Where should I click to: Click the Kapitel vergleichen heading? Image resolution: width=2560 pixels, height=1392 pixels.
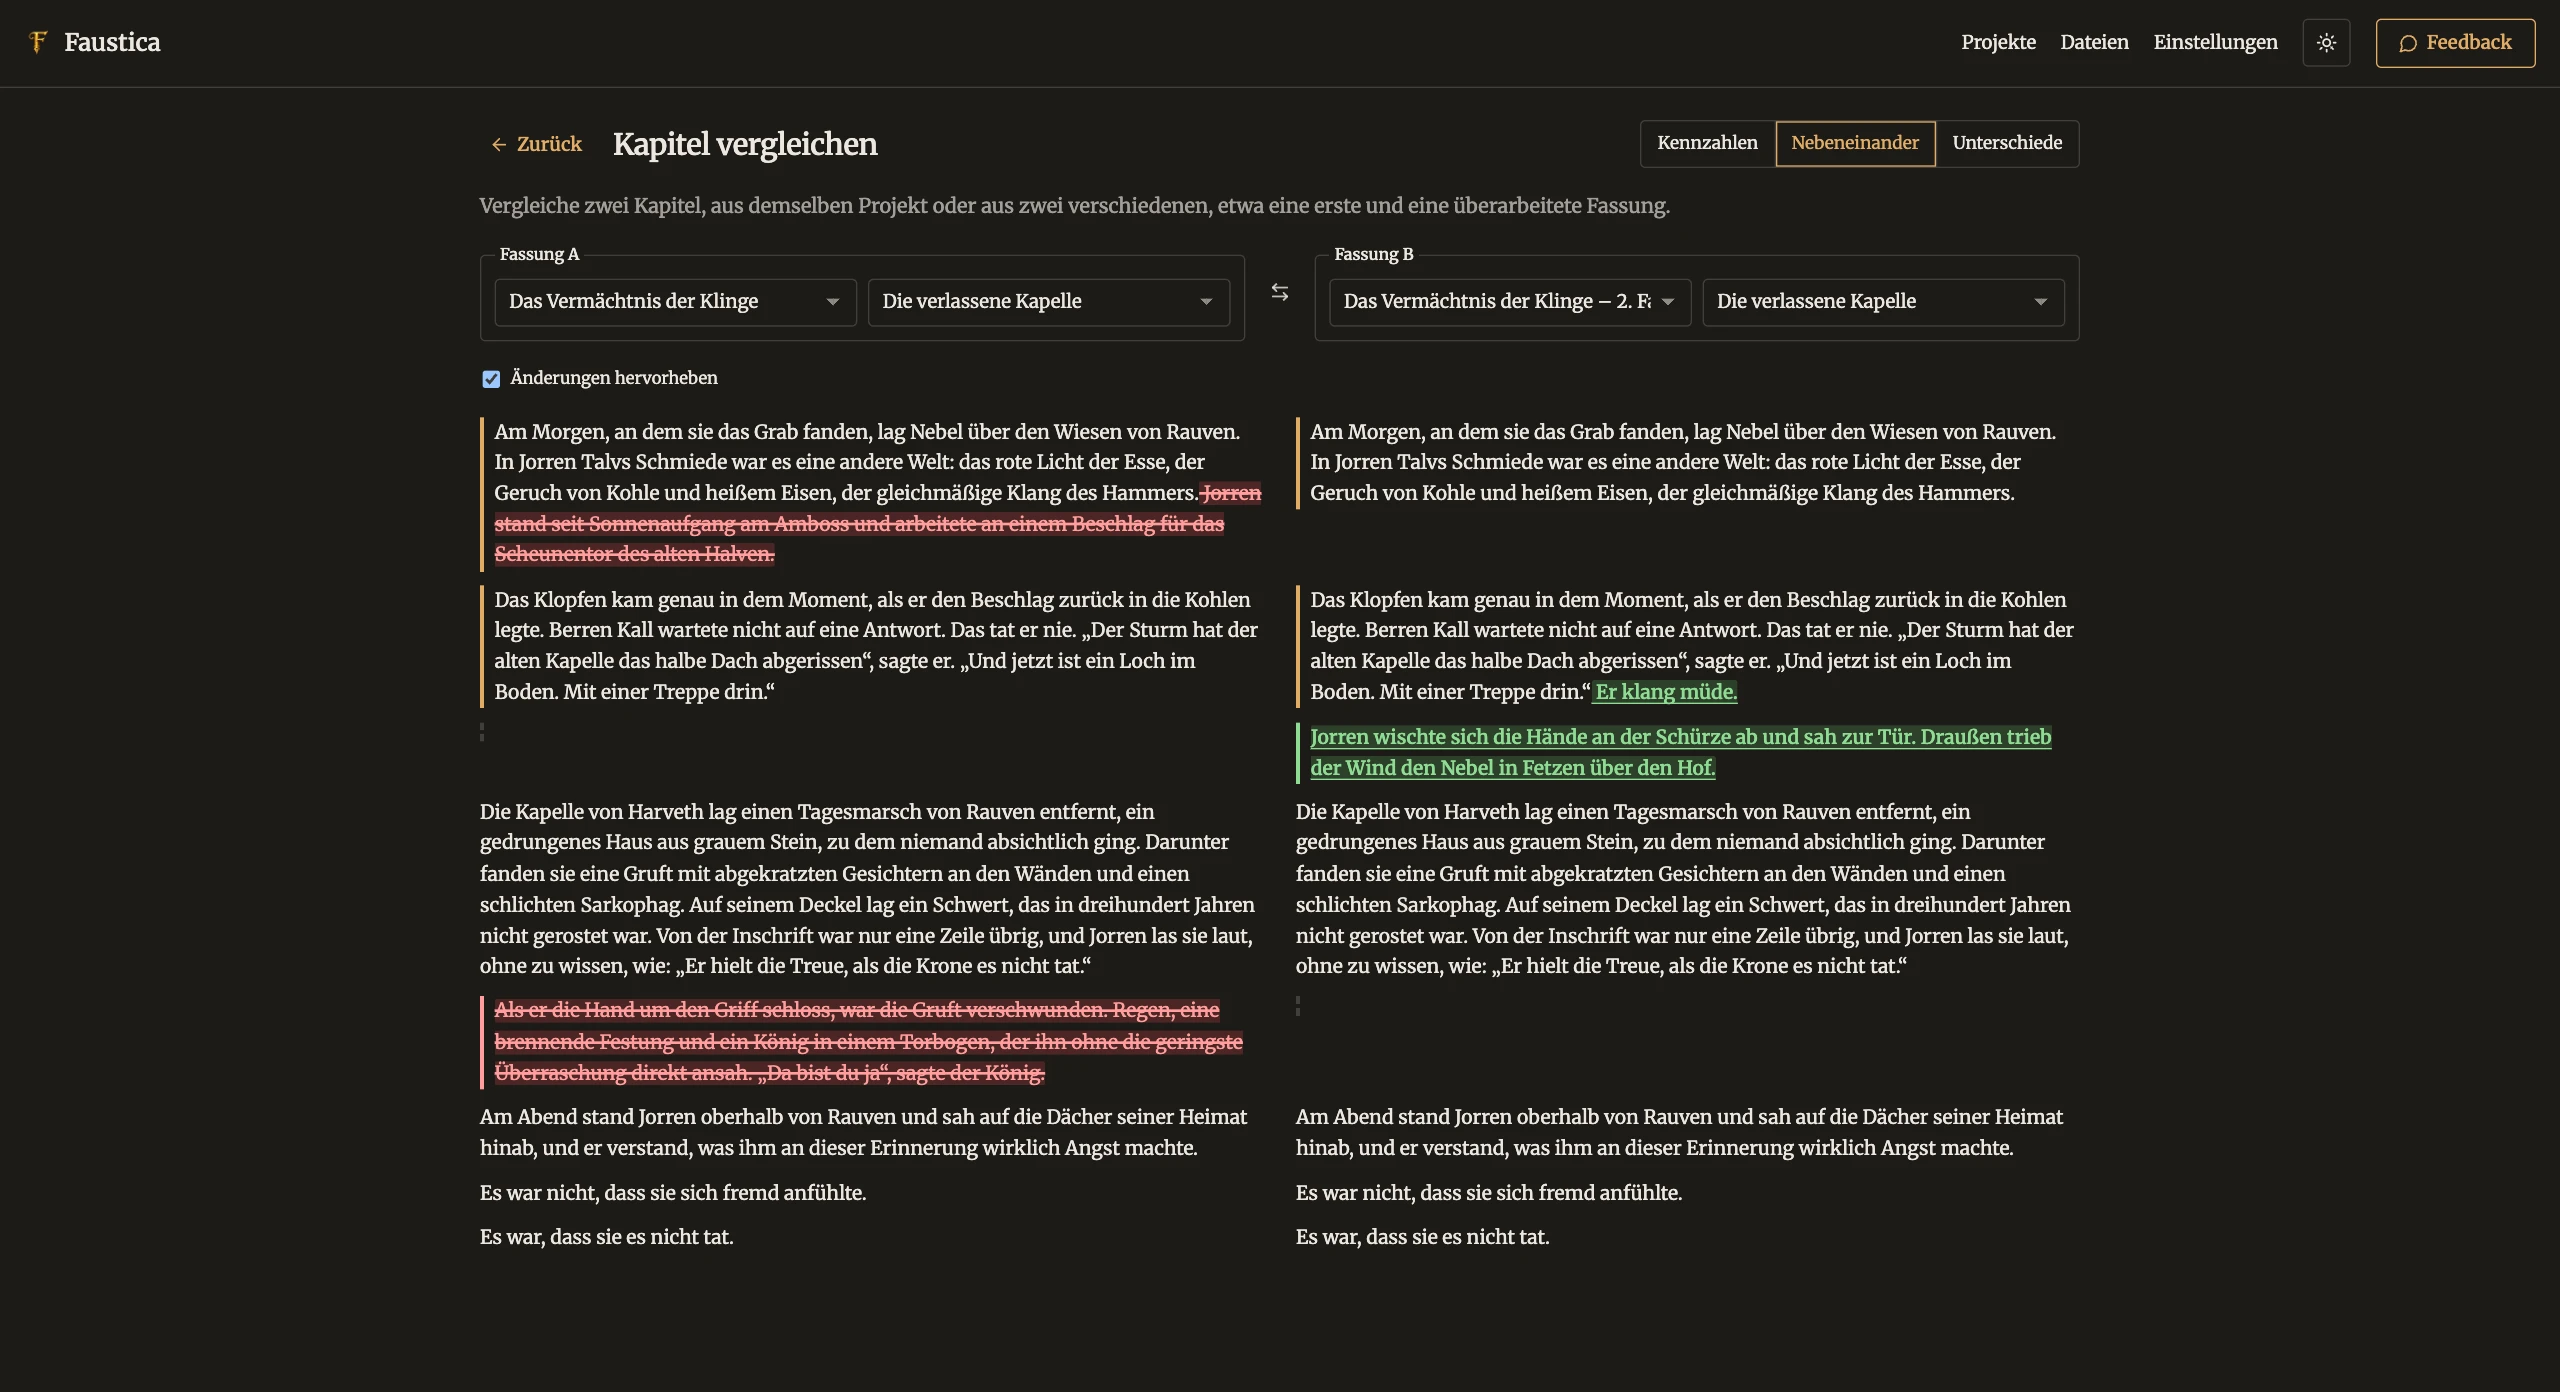745,144
